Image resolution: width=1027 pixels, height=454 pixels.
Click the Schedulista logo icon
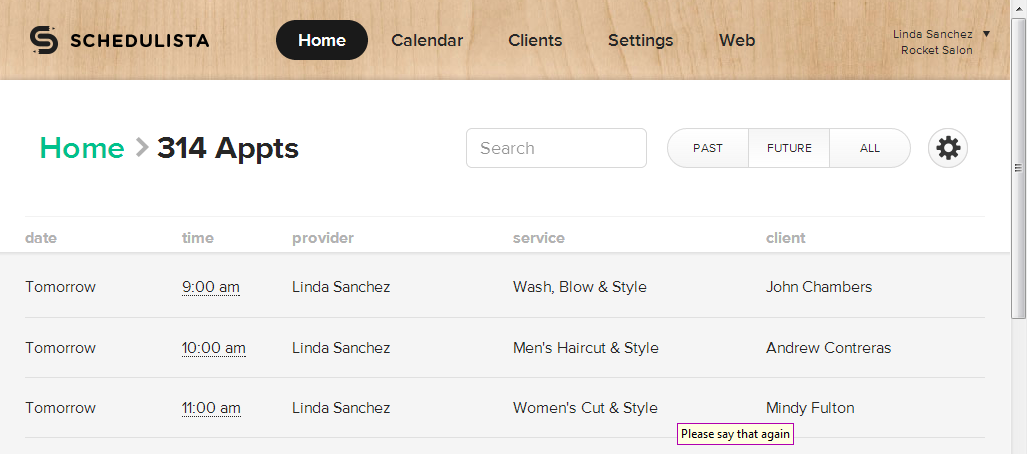(x=44, y=40)
